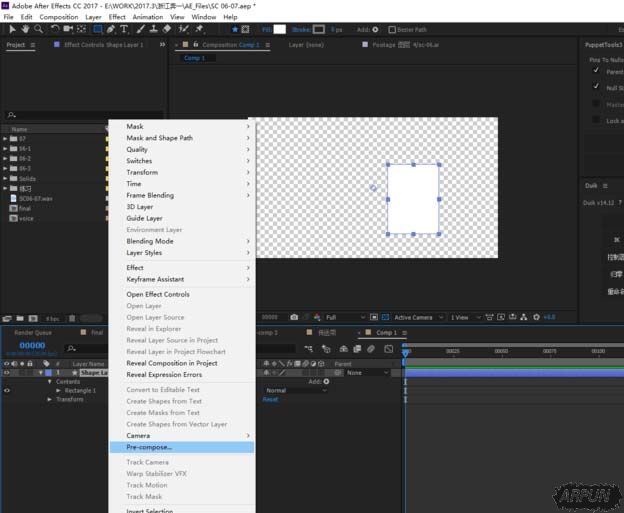Image resolution: width=624 pixels, height=513 pixels.
Task: Select the Zoom magnifier tool
Action: [36, 29]
